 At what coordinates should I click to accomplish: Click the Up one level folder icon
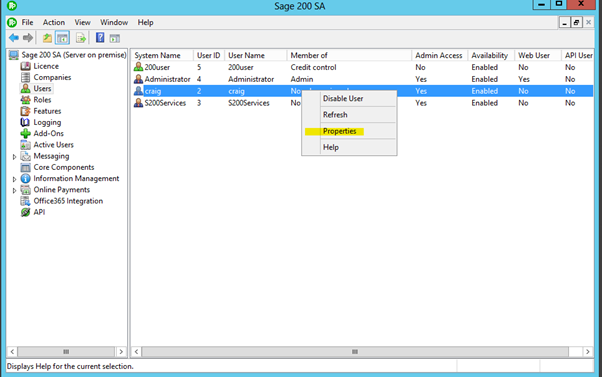pyautogui.click(x=47, y=38)
